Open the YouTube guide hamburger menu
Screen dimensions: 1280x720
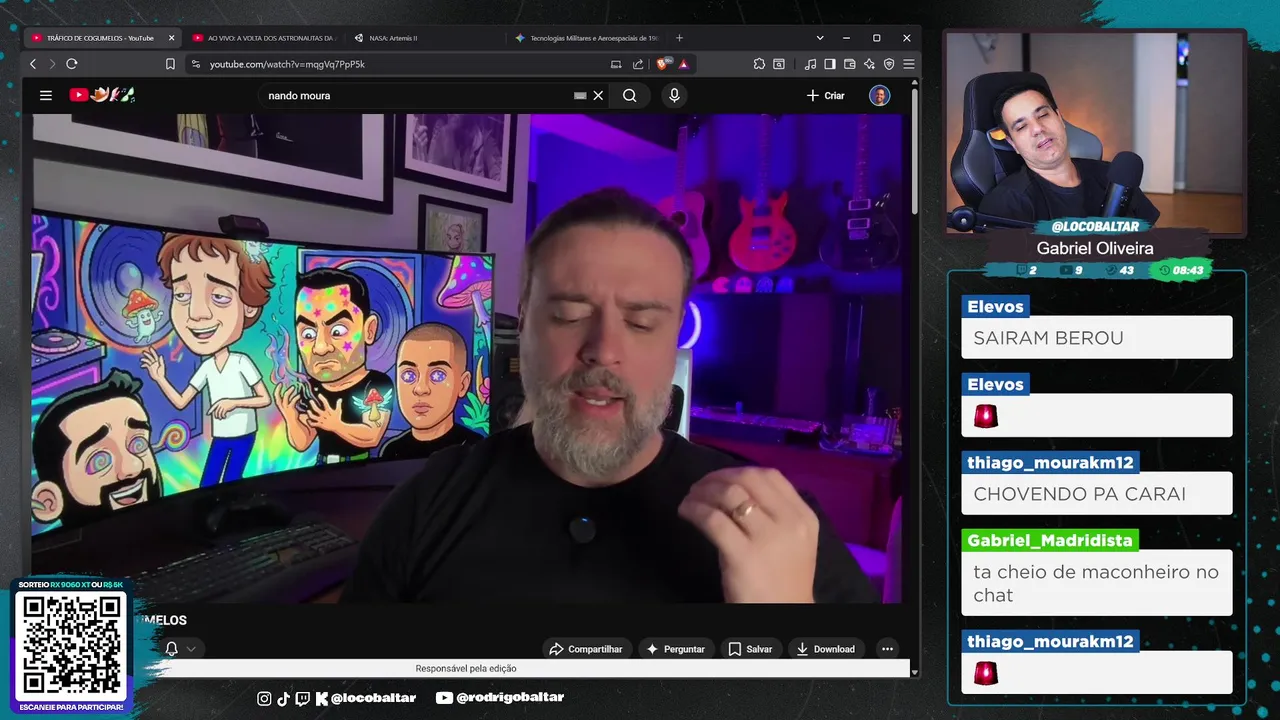point(46,95)
